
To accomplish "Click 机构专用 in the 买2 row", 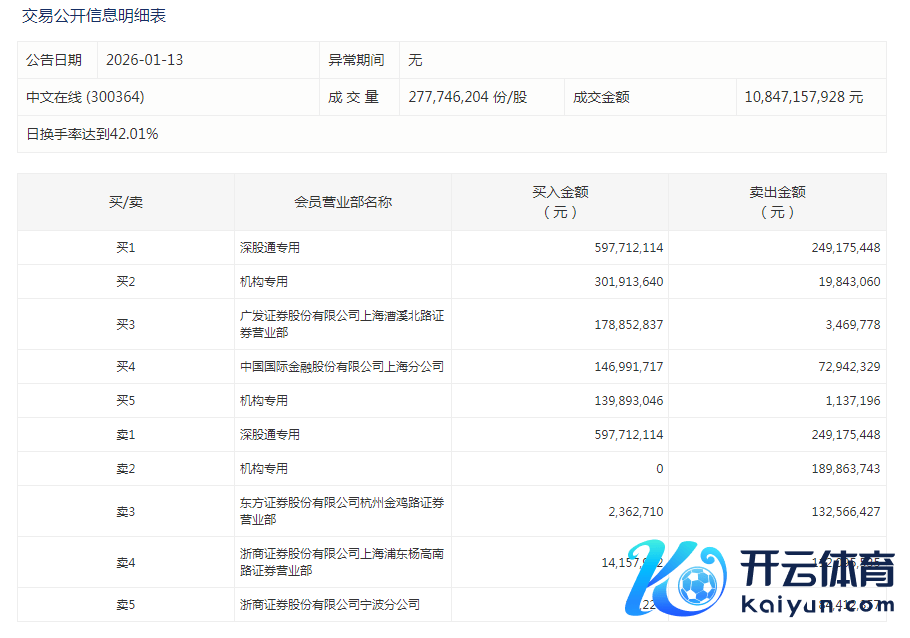I will pyautogui.click(x=264, y=281).
